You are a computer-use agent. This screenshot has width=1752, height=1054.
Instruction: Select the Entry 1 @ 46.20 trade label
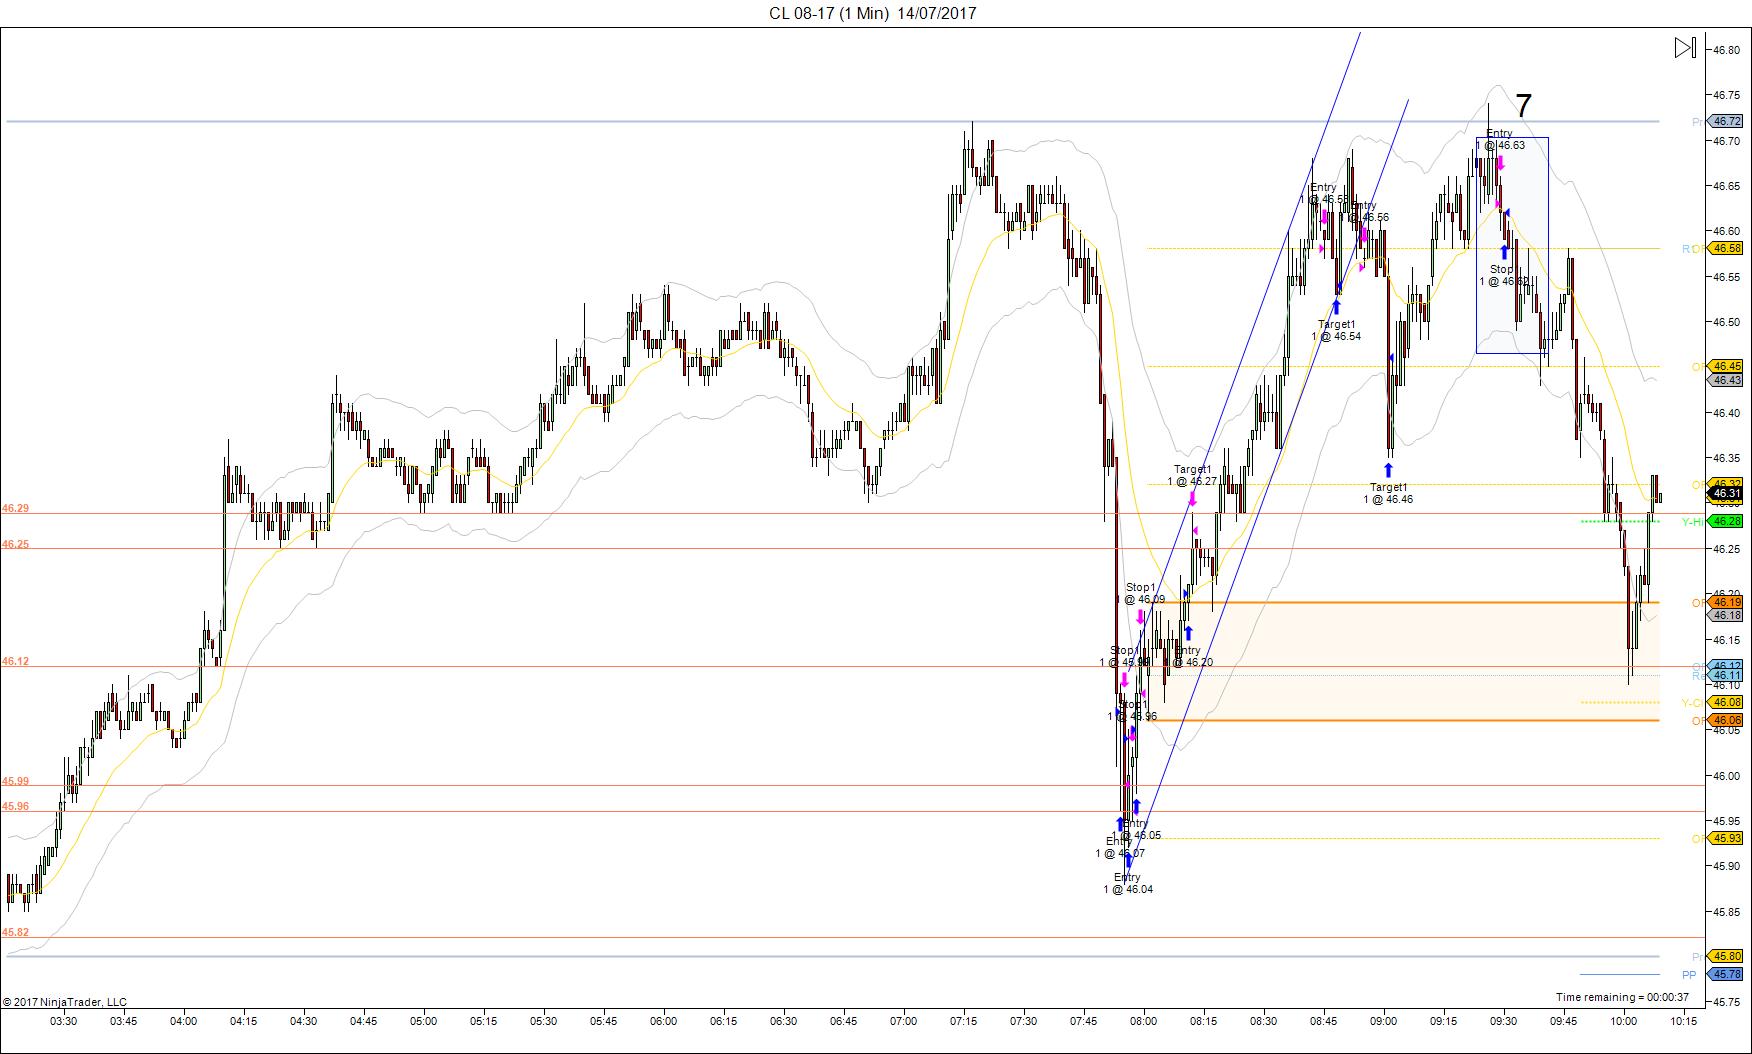pos(1188,656)
